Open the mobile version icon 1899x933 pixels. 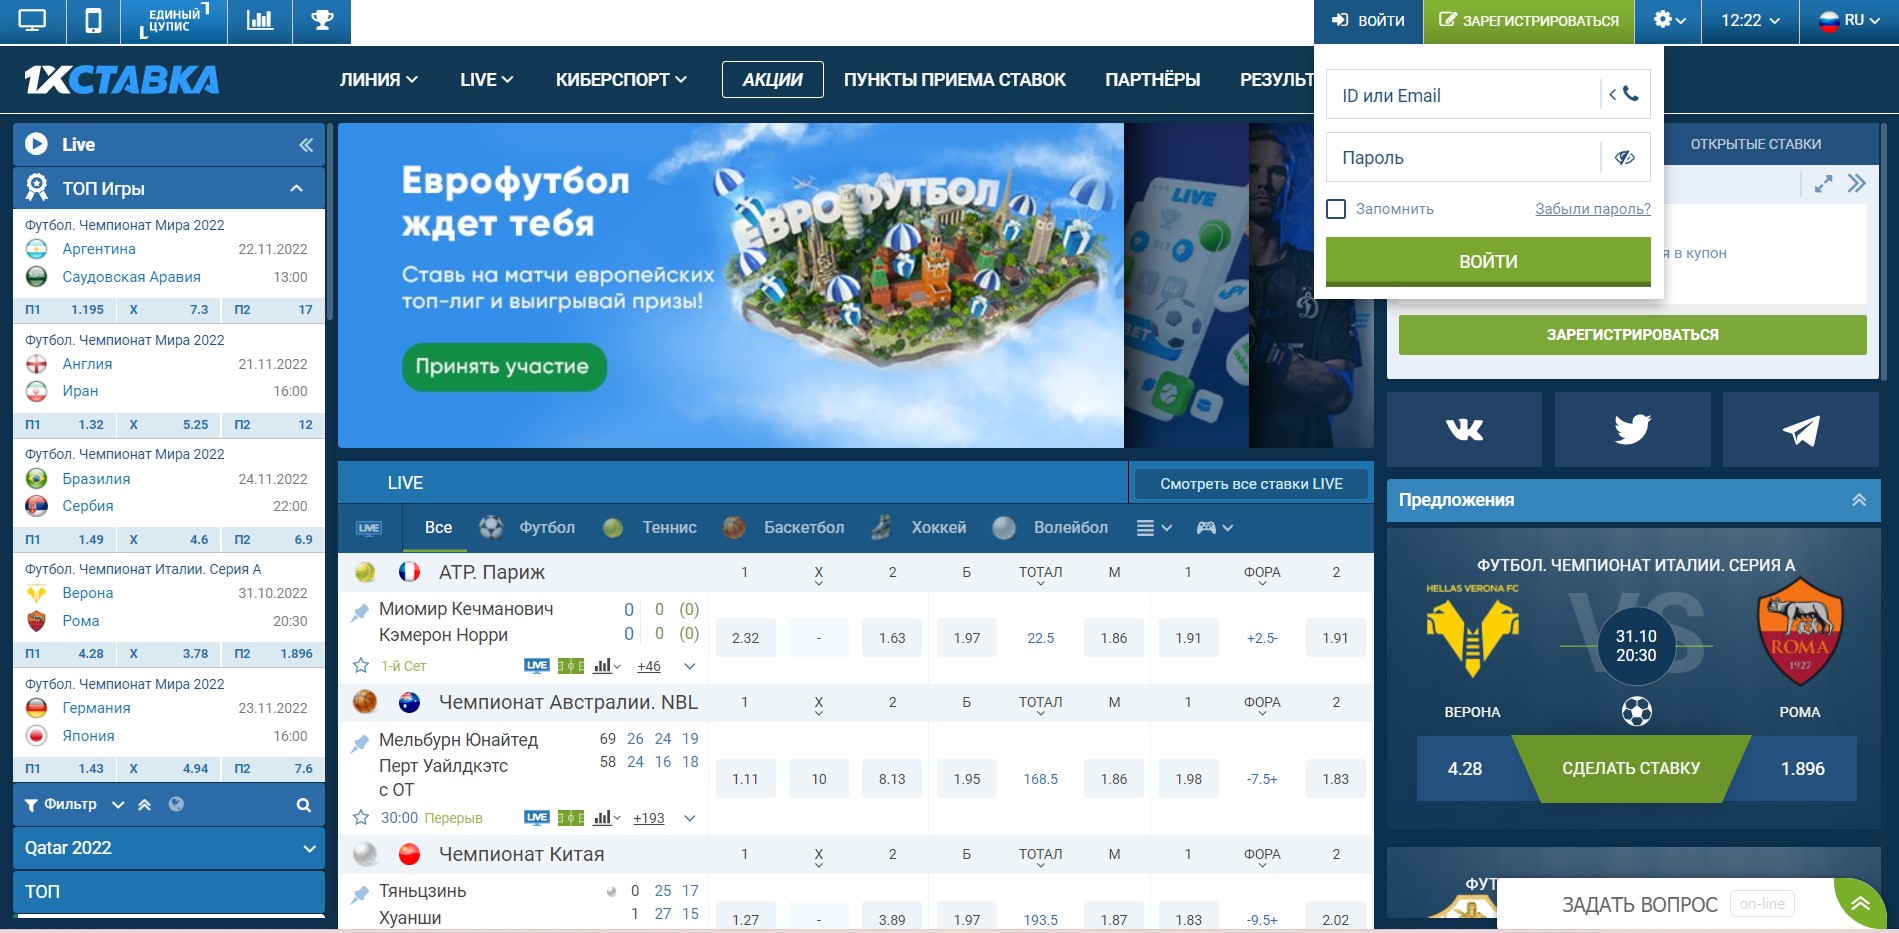(x=93, y=21)
